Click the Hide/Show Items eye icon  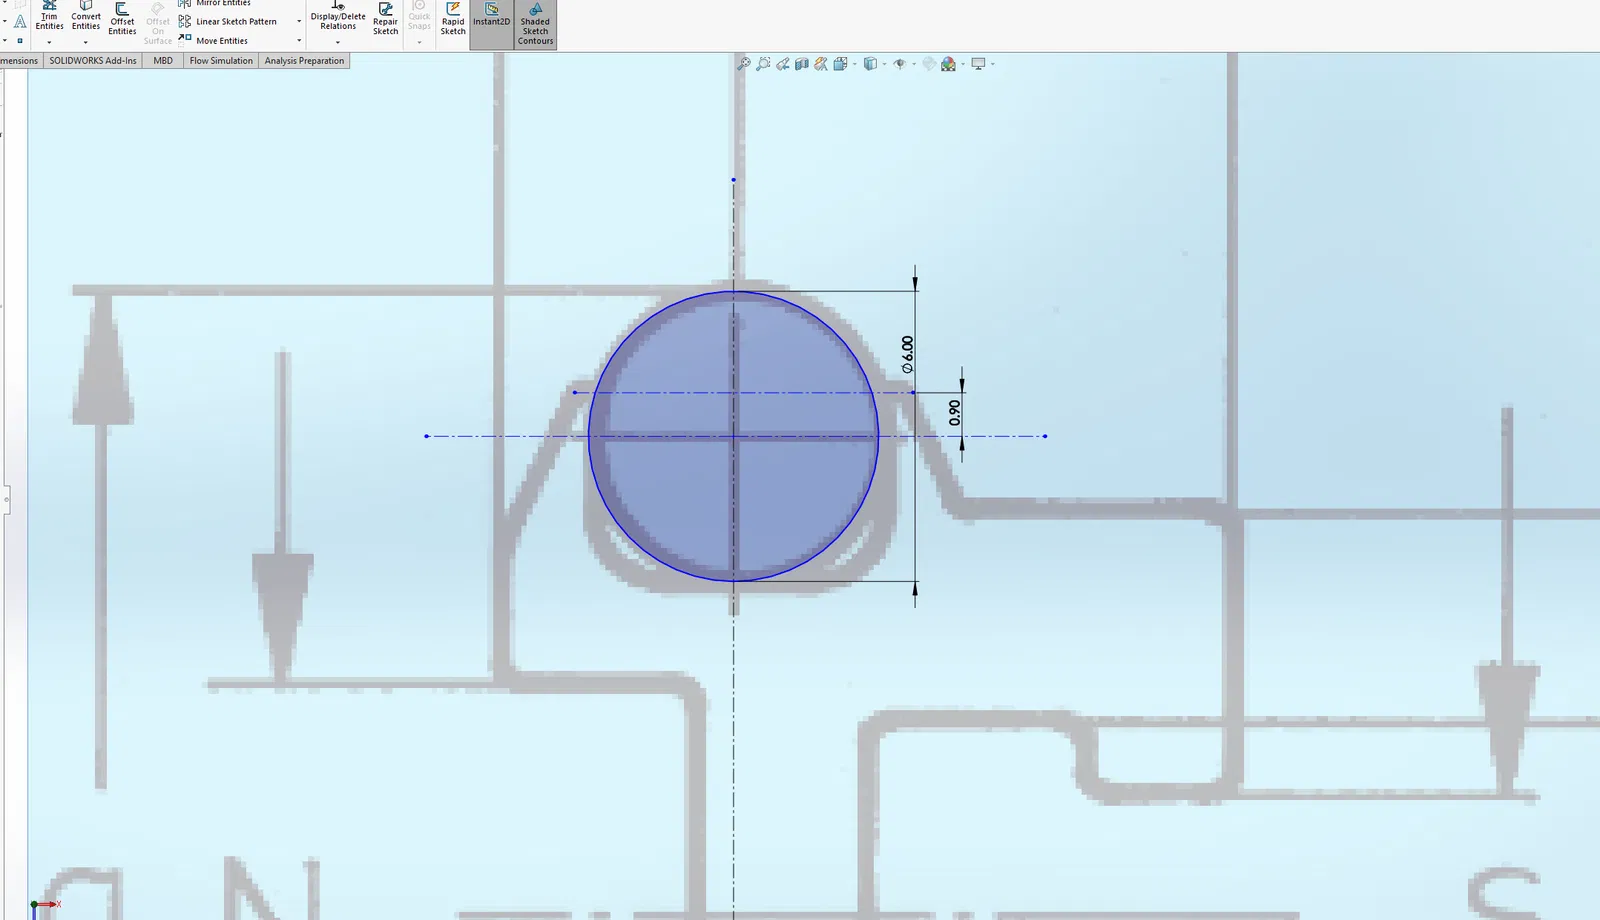(899, 64)
